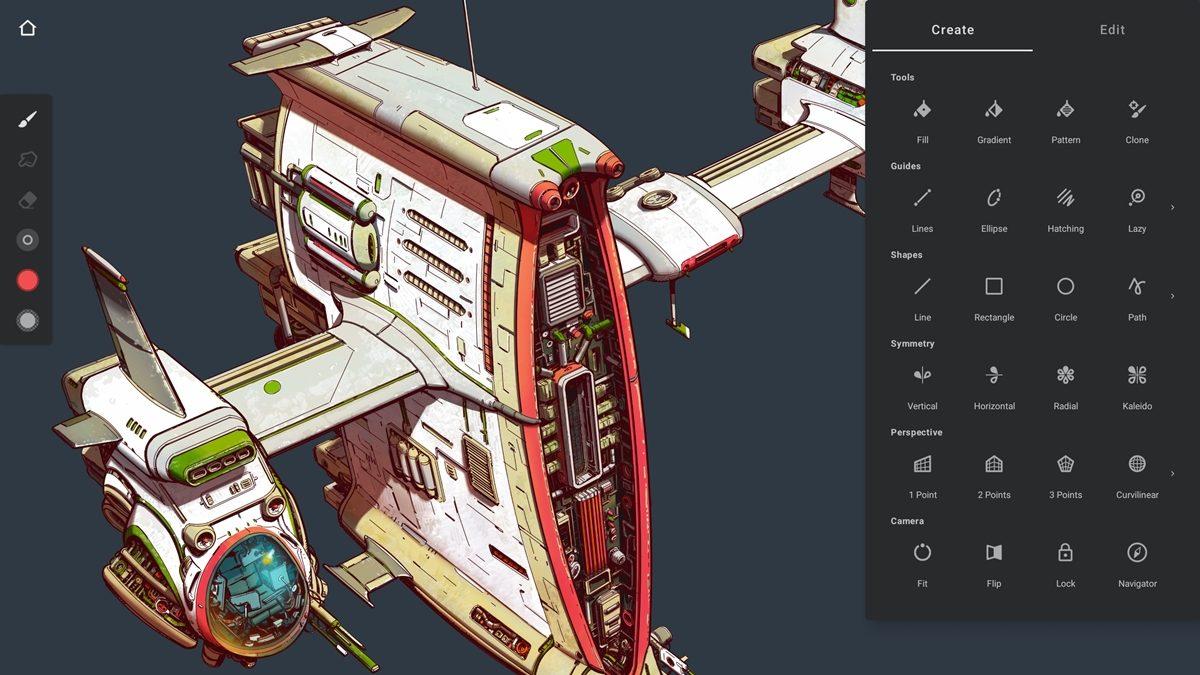Show more Shapes with the chevron
Screen dimensions: 1200x675
click(1172, 296)
